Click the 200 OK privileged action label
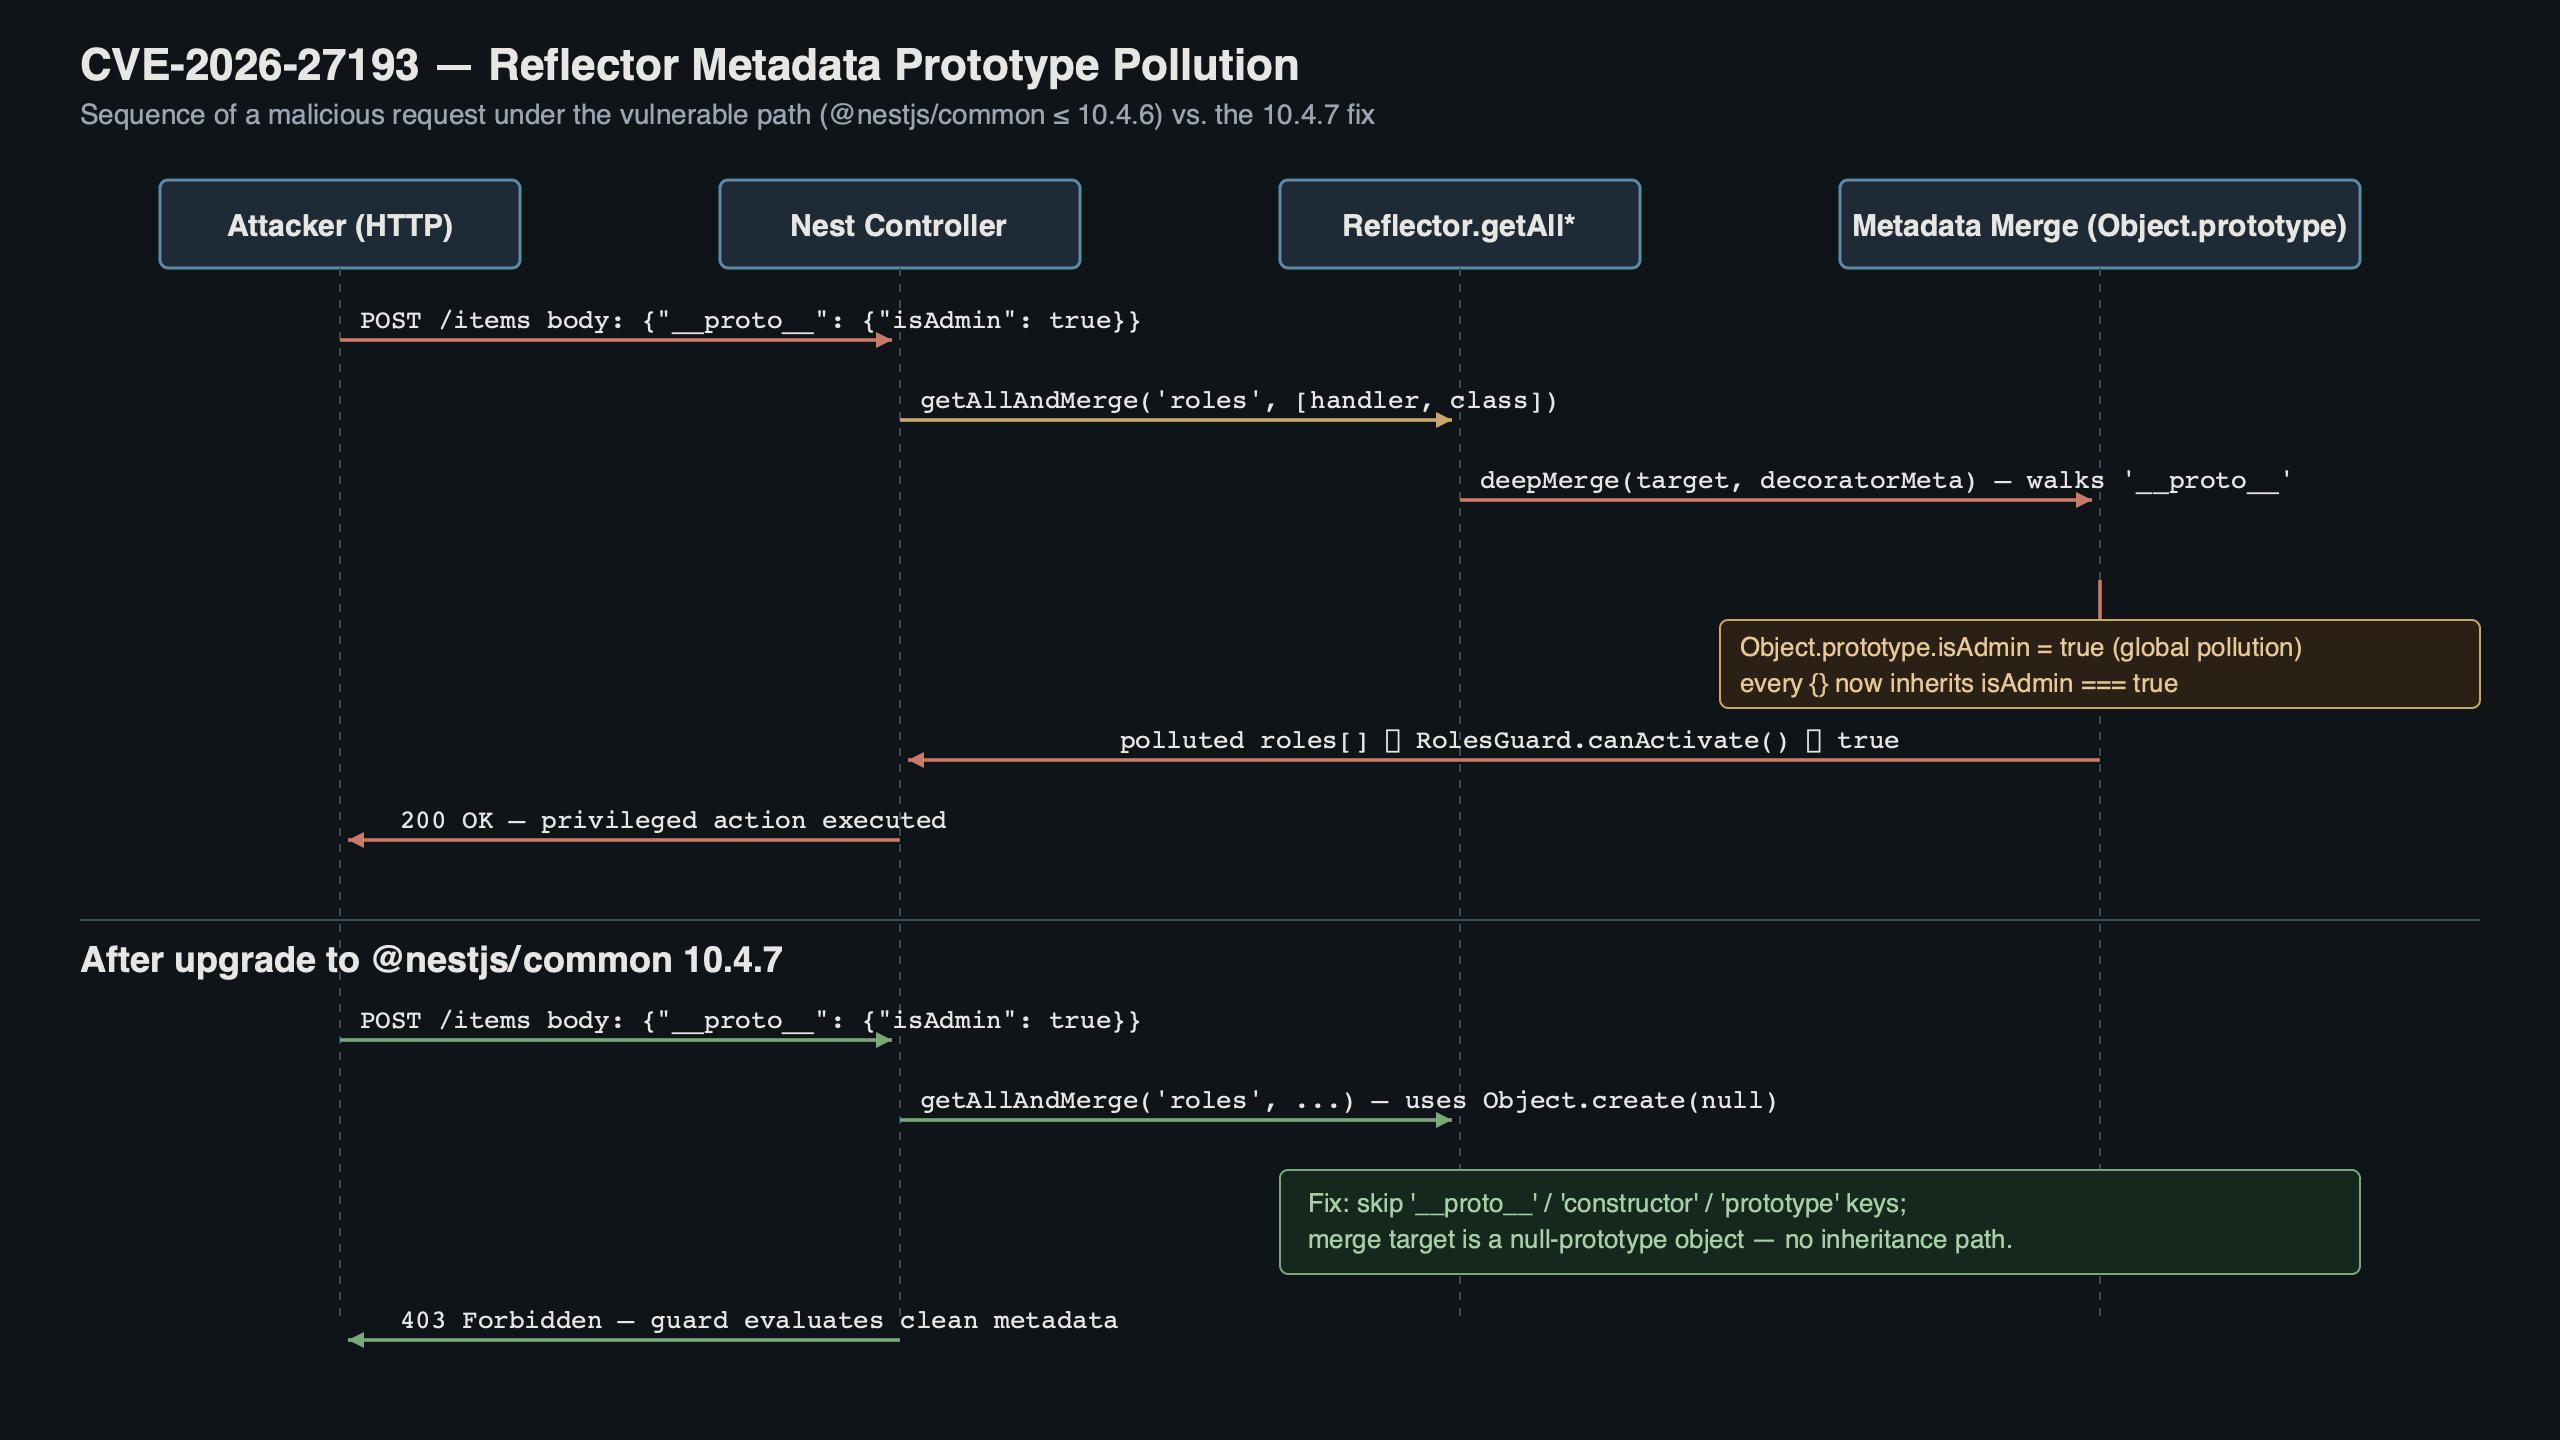The width and height of the screenshot is (2560, 1440). click(x=672, y=820)
